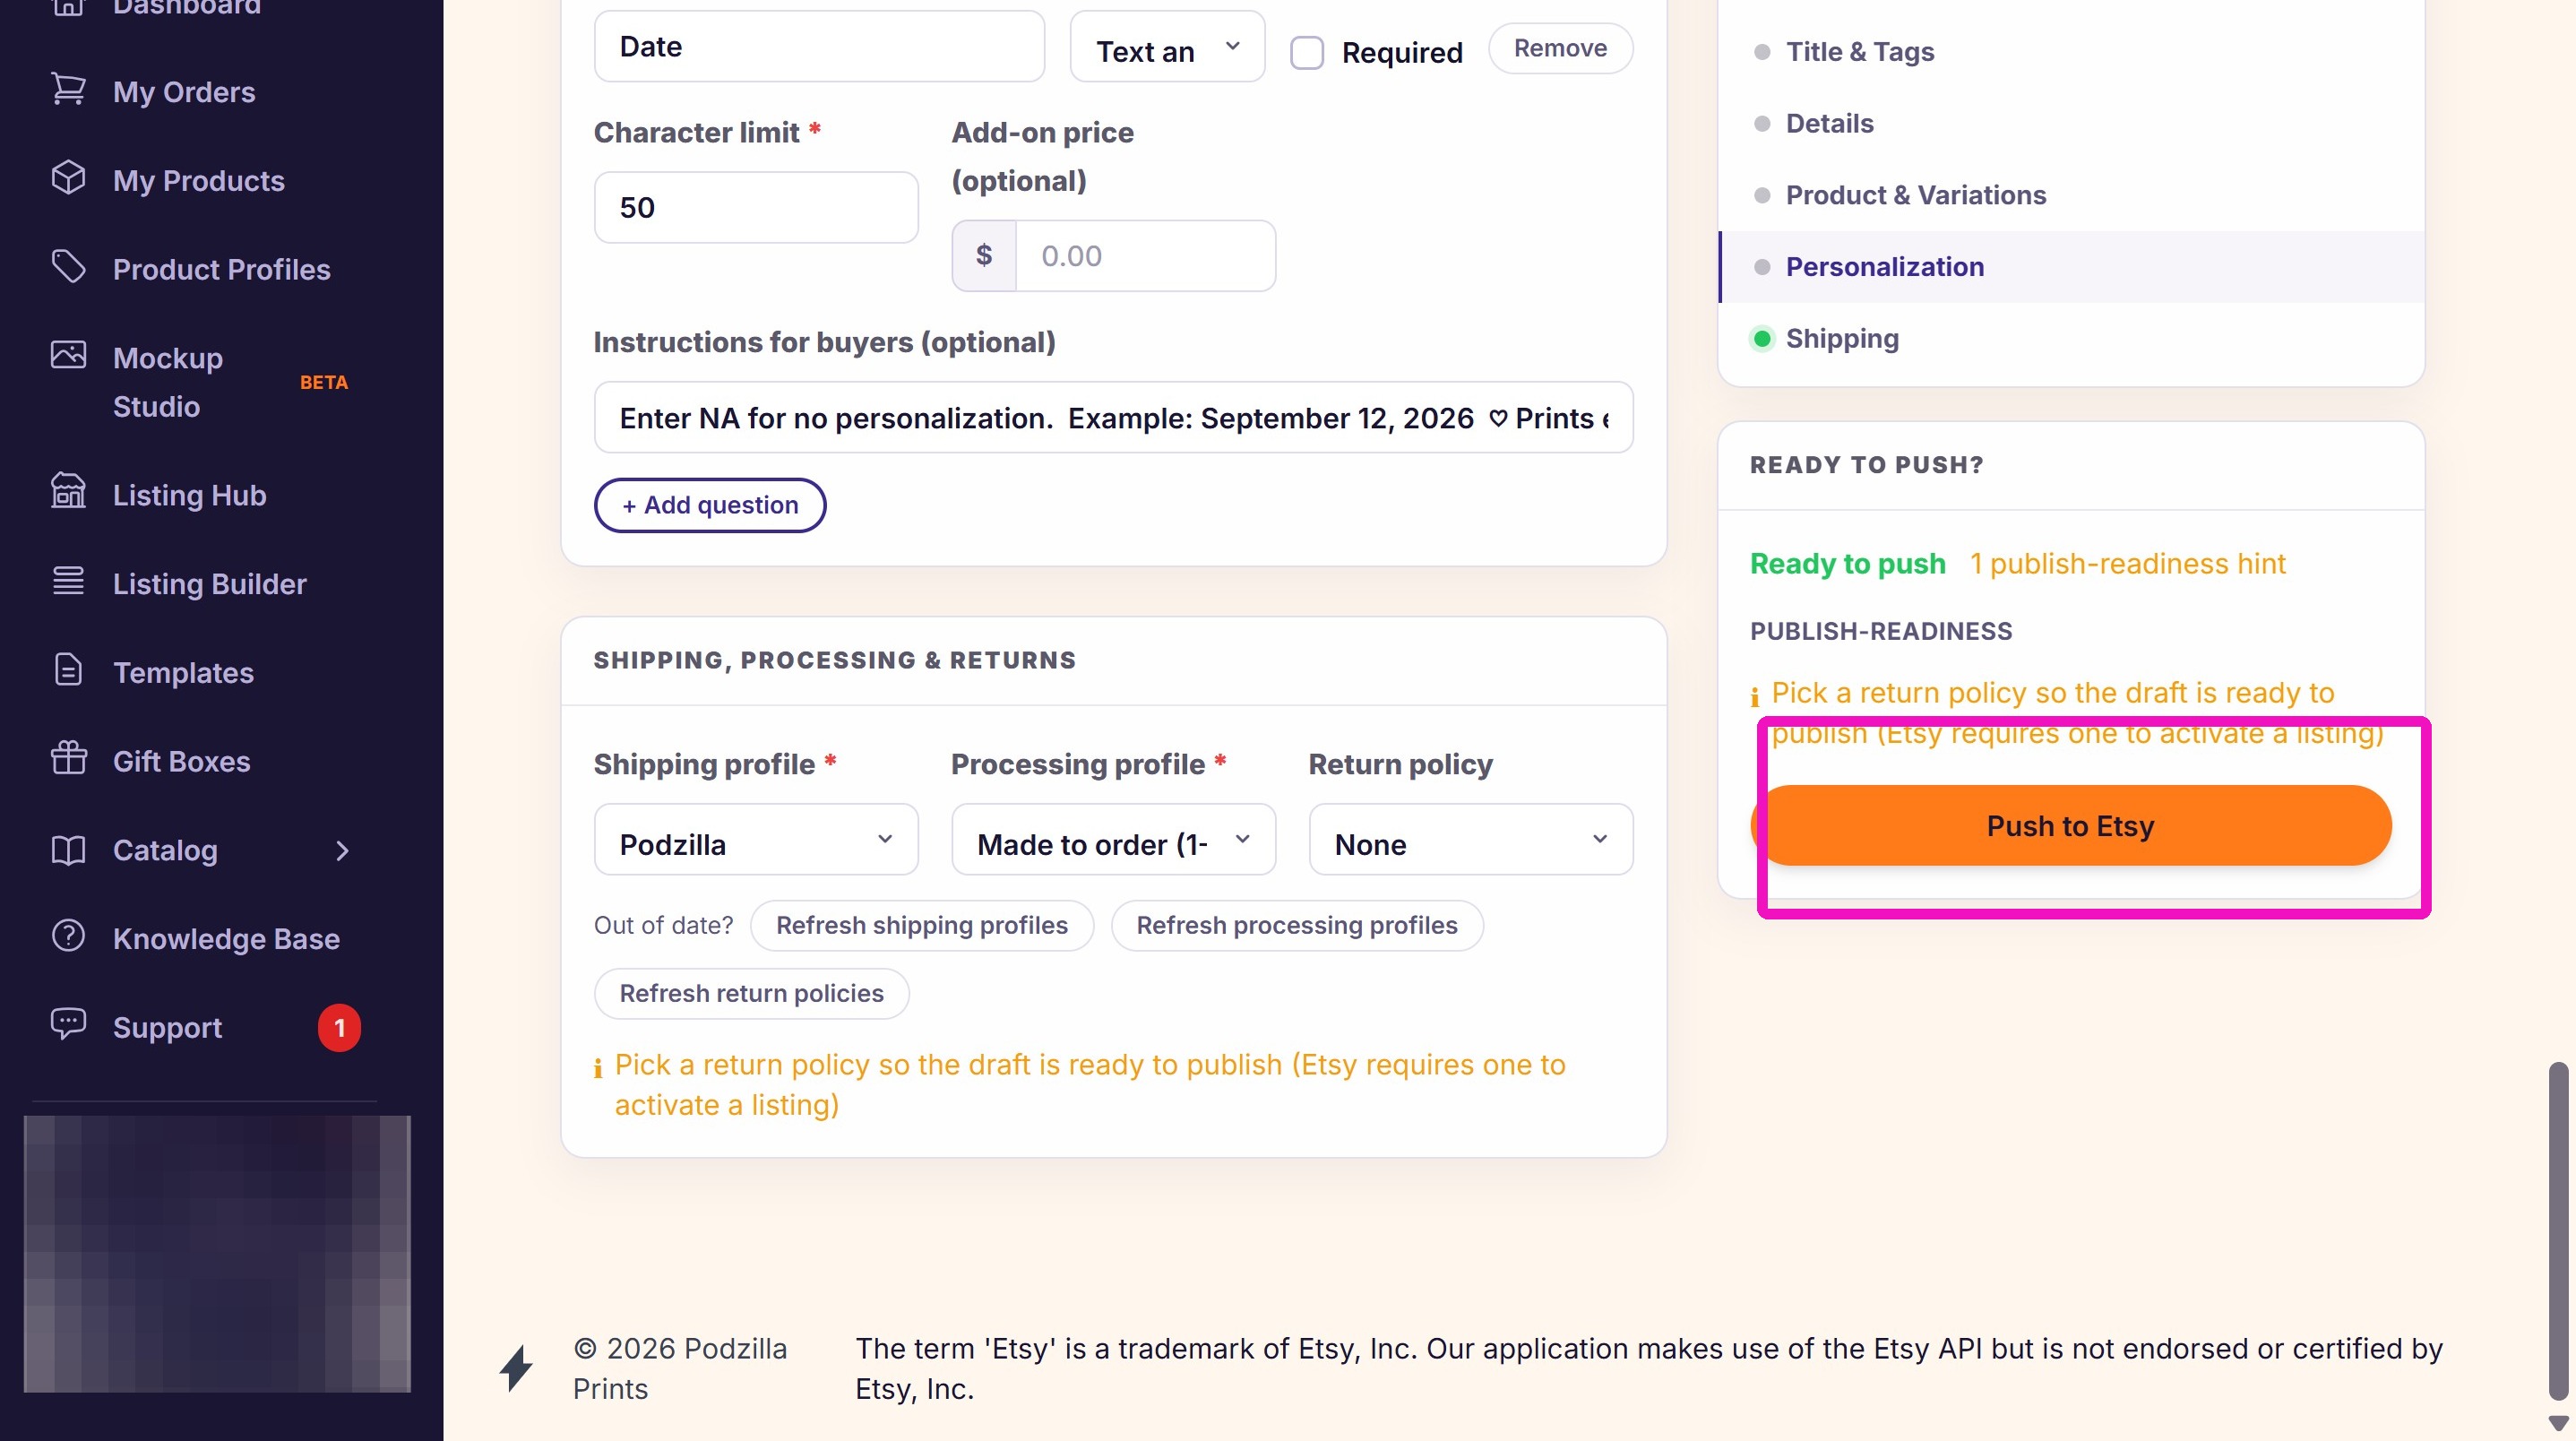Open Support chat bubble icon
Image resolution: width=2576 pixels, height=1441 pixels.
click(68, 1025)
